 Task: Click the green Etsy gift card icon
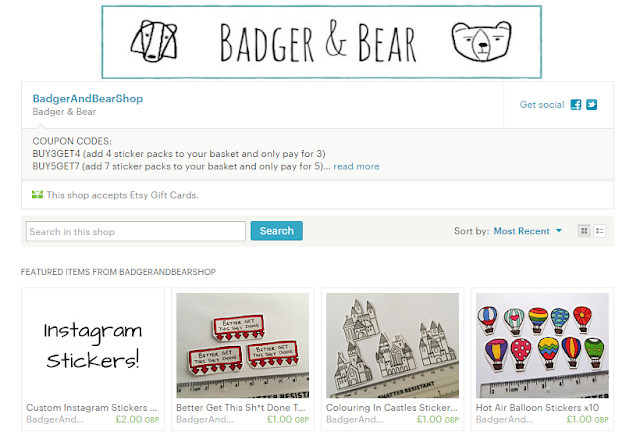click(x=37, y=195)
